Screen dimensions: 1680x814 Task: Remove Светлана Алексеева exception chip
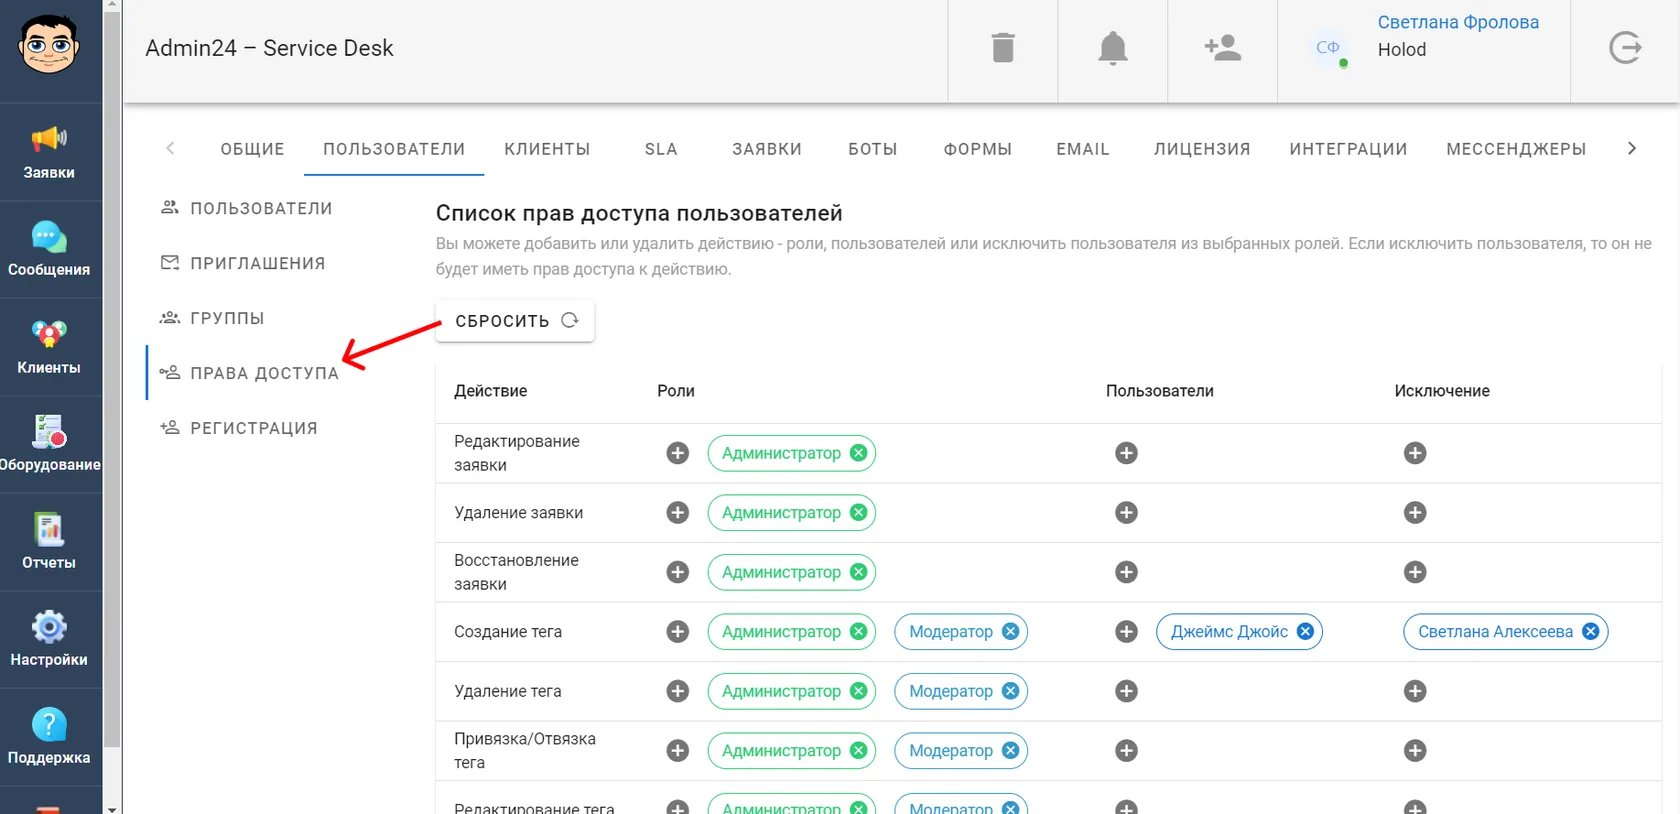[x=1590, y=632]
